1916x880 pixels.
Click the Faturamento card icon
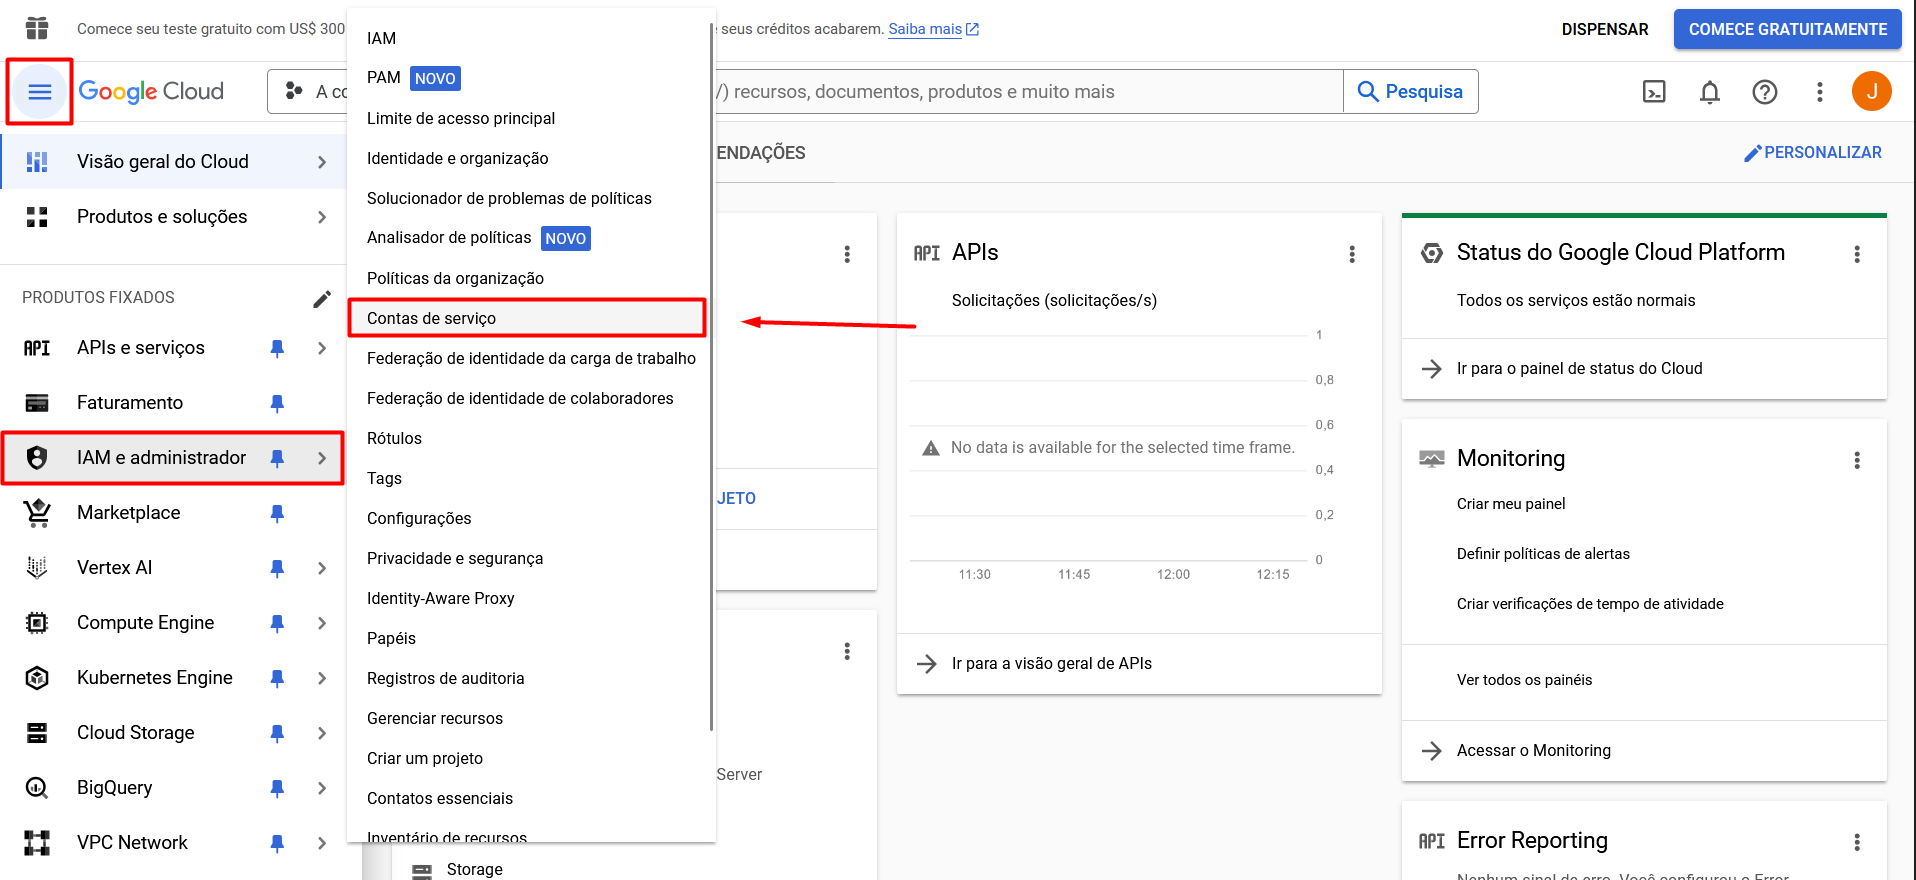[x=37, y=403]
